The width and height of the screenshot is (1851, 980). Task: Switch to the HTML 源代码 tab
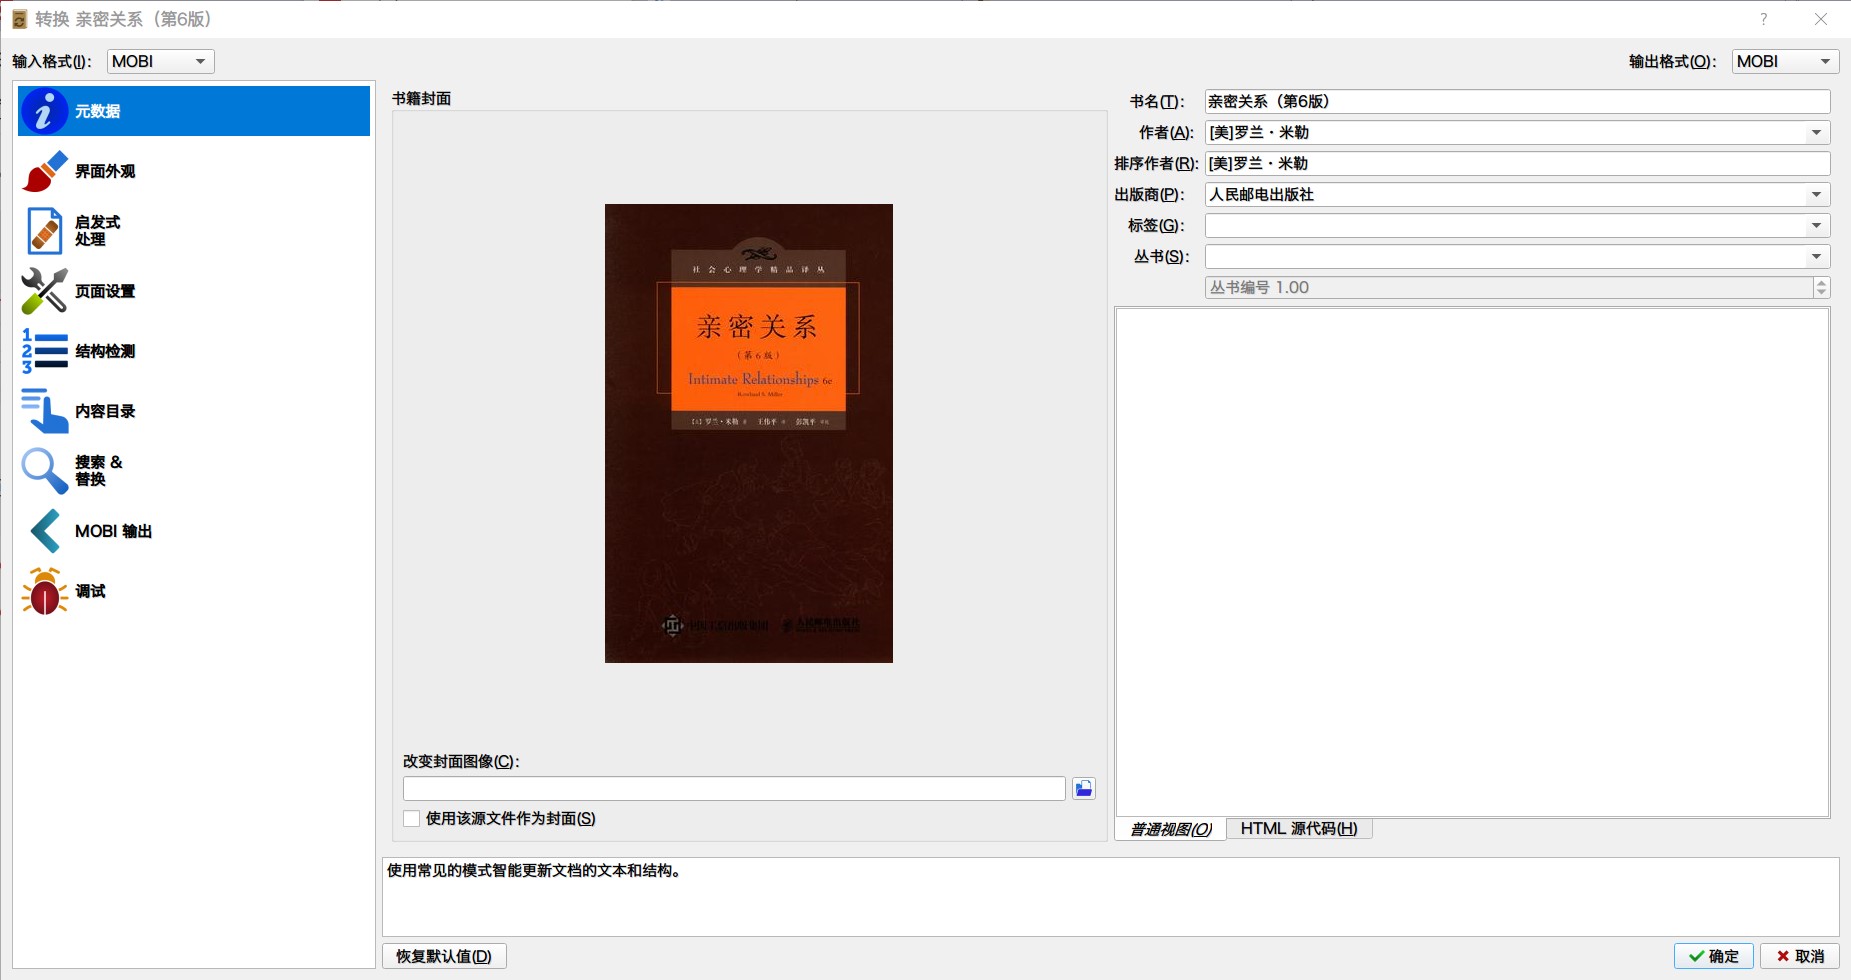[x=1298, y=828]
